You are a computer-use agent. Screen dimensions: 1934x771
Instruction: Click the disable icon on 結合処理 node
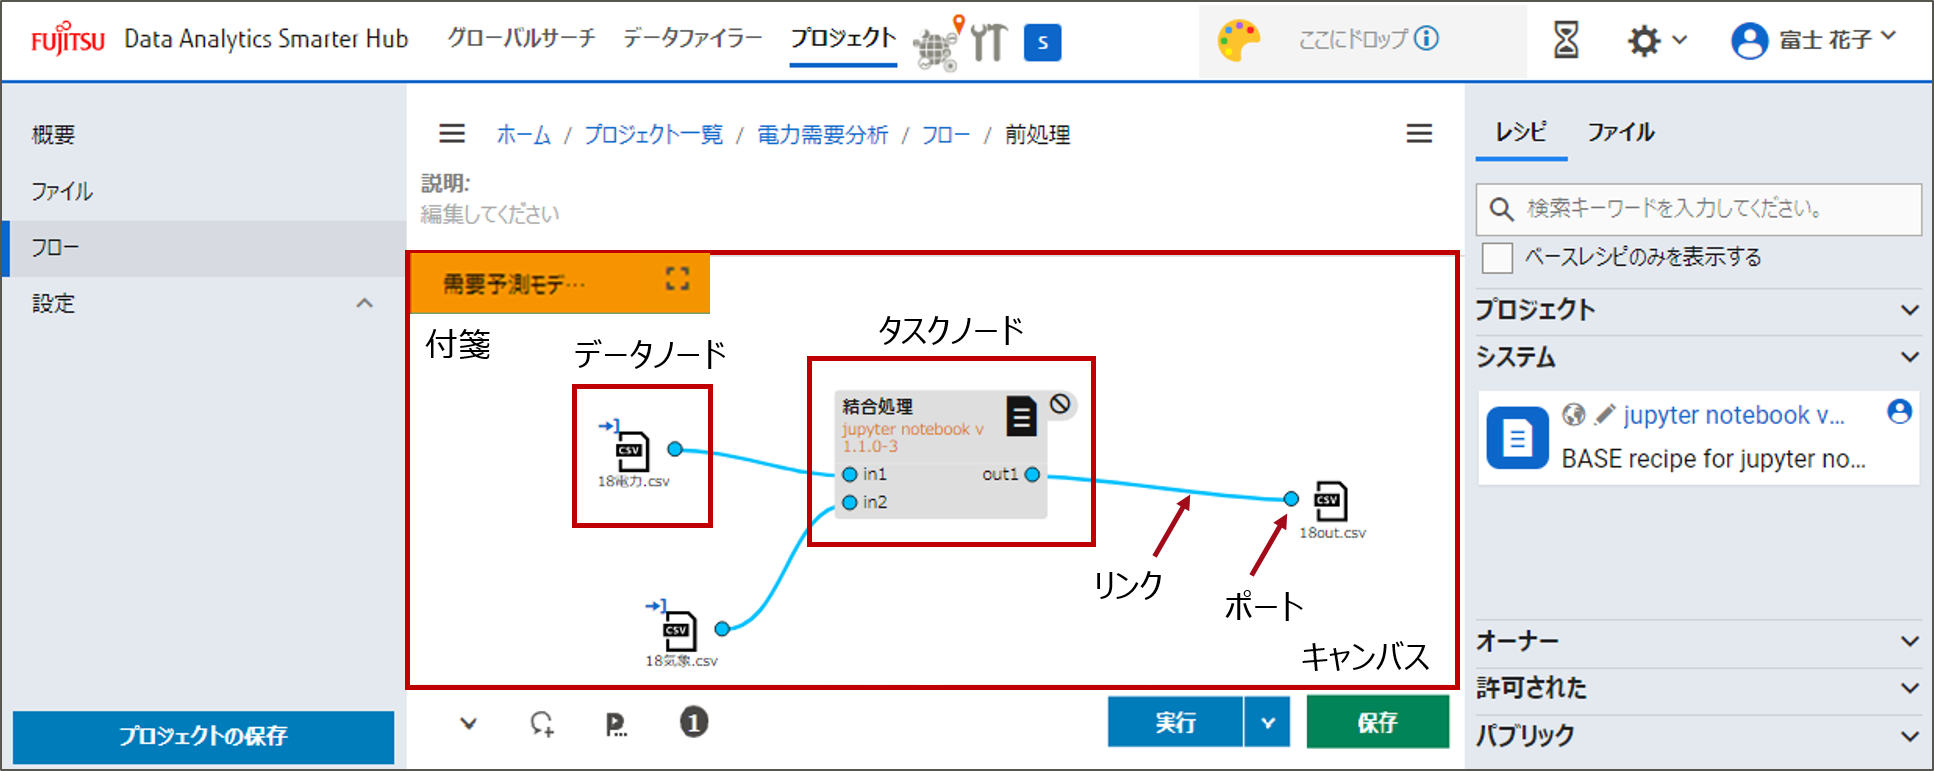(x=1060, y=404)
